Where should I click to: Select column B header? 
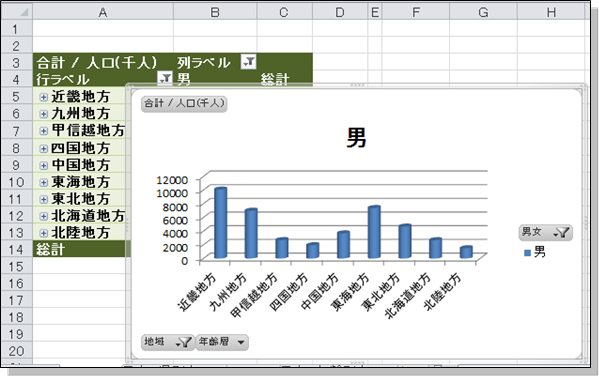[x=215, y=12]
